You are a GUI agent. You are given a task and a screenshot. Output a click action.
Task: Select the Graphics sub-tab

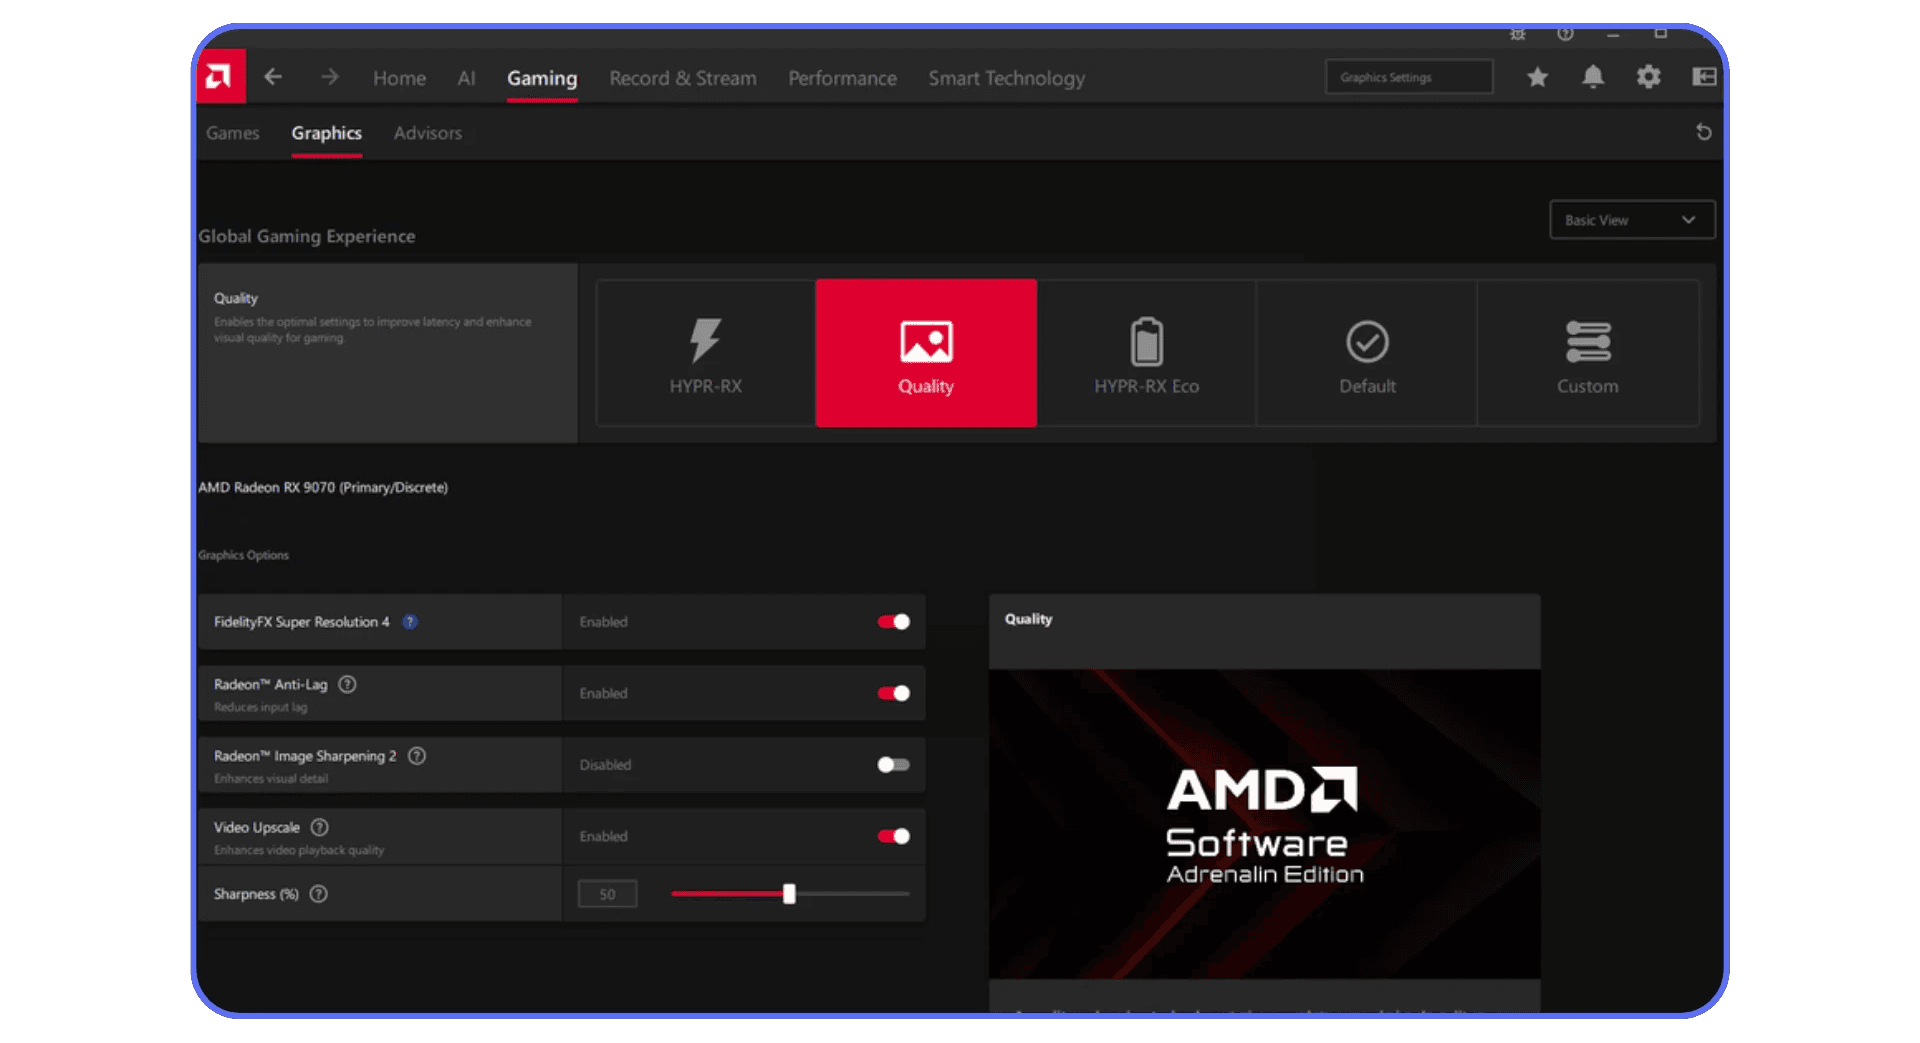(326, 133)
